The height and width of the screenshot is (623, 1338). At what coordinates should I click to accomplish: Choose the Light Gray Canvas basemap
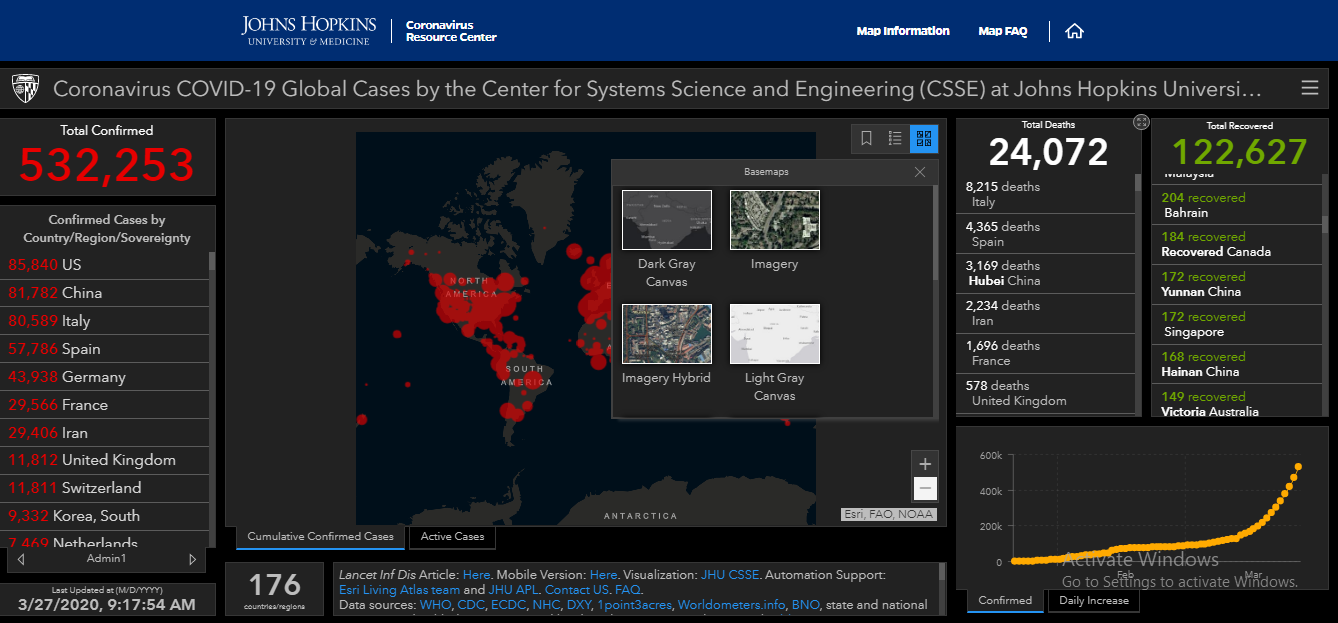click(x=774, y=334)
